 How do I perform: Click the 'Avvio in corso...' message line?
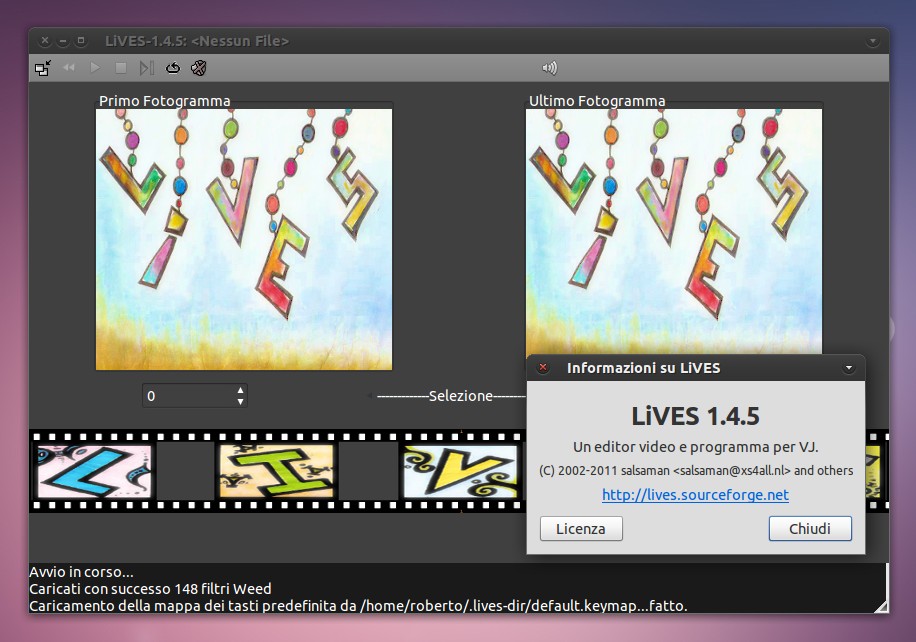click(81, 572)
